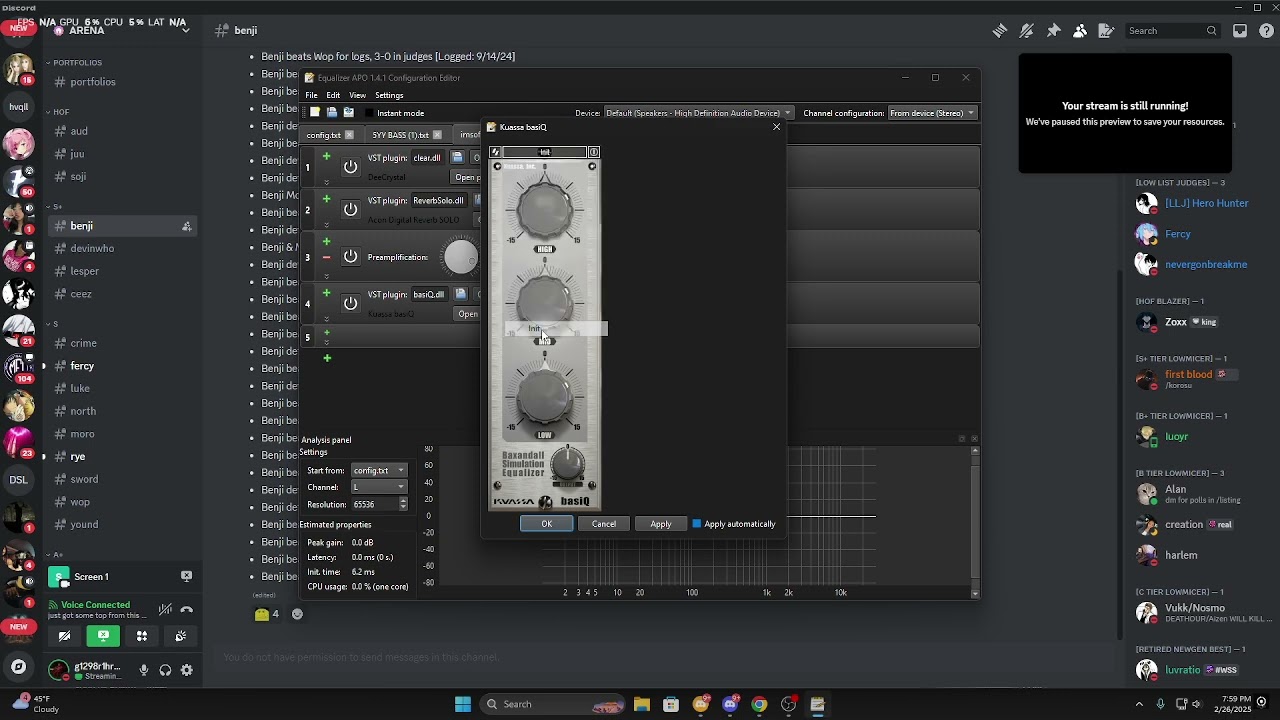
Task: Click Discord pinned messages icon
Action: click(1053, 31)
